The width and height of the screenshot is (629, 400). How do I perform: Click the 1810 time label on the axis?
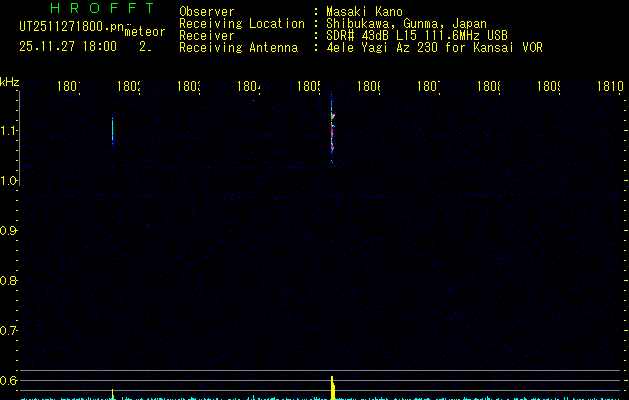point(609,87)
